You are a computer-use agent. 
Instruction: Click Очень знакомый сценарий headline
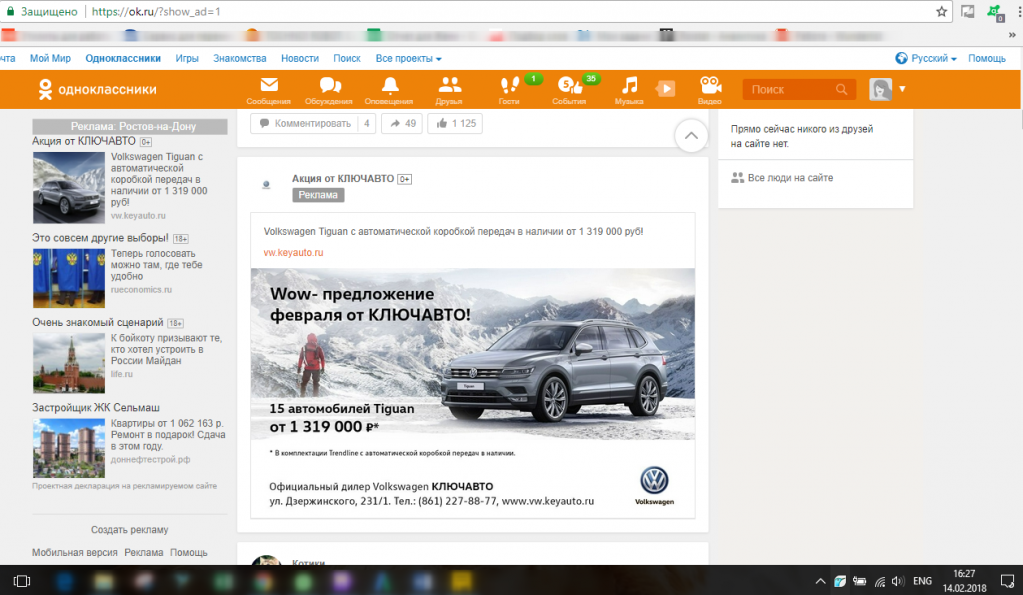pyautogui.click(x=97, y=322)
